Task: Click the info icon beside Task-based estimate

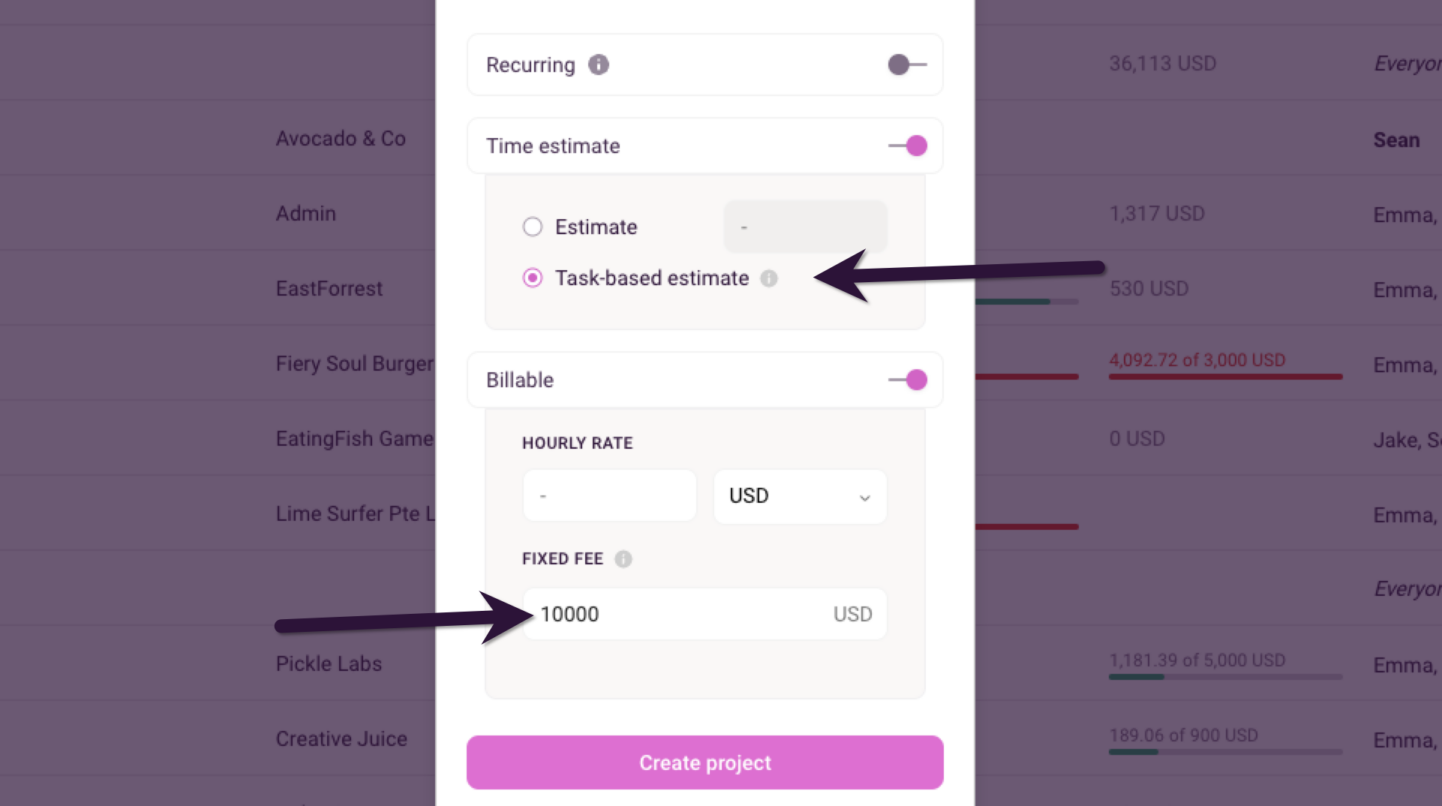Action: click(768, 279)
